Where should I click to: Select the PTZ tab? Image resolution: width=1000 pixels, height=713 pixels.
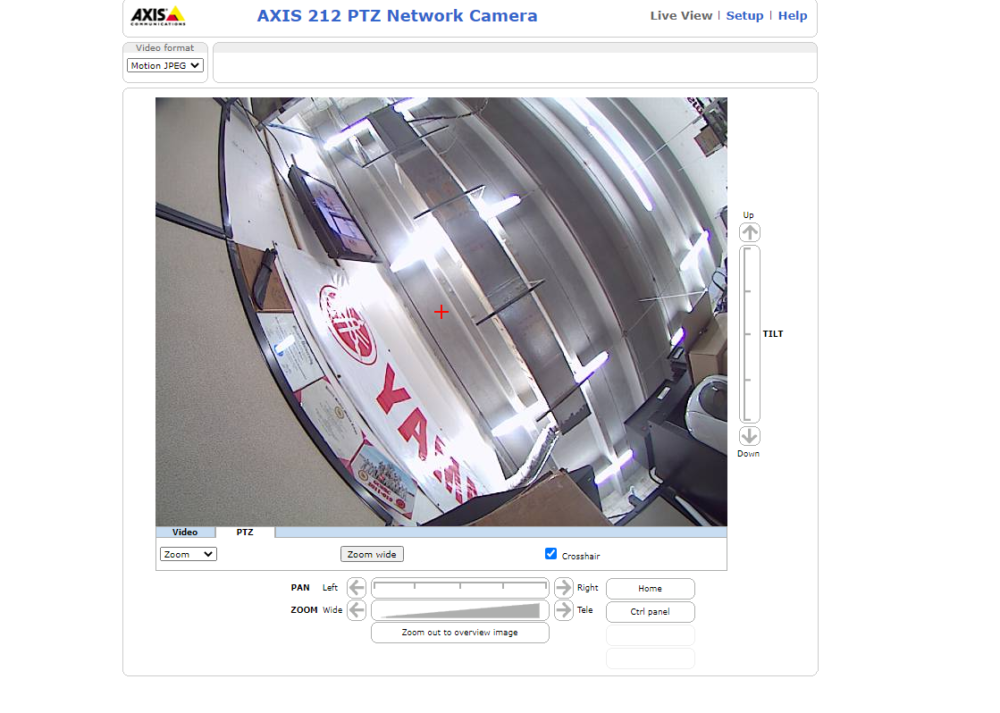(245, 532)
